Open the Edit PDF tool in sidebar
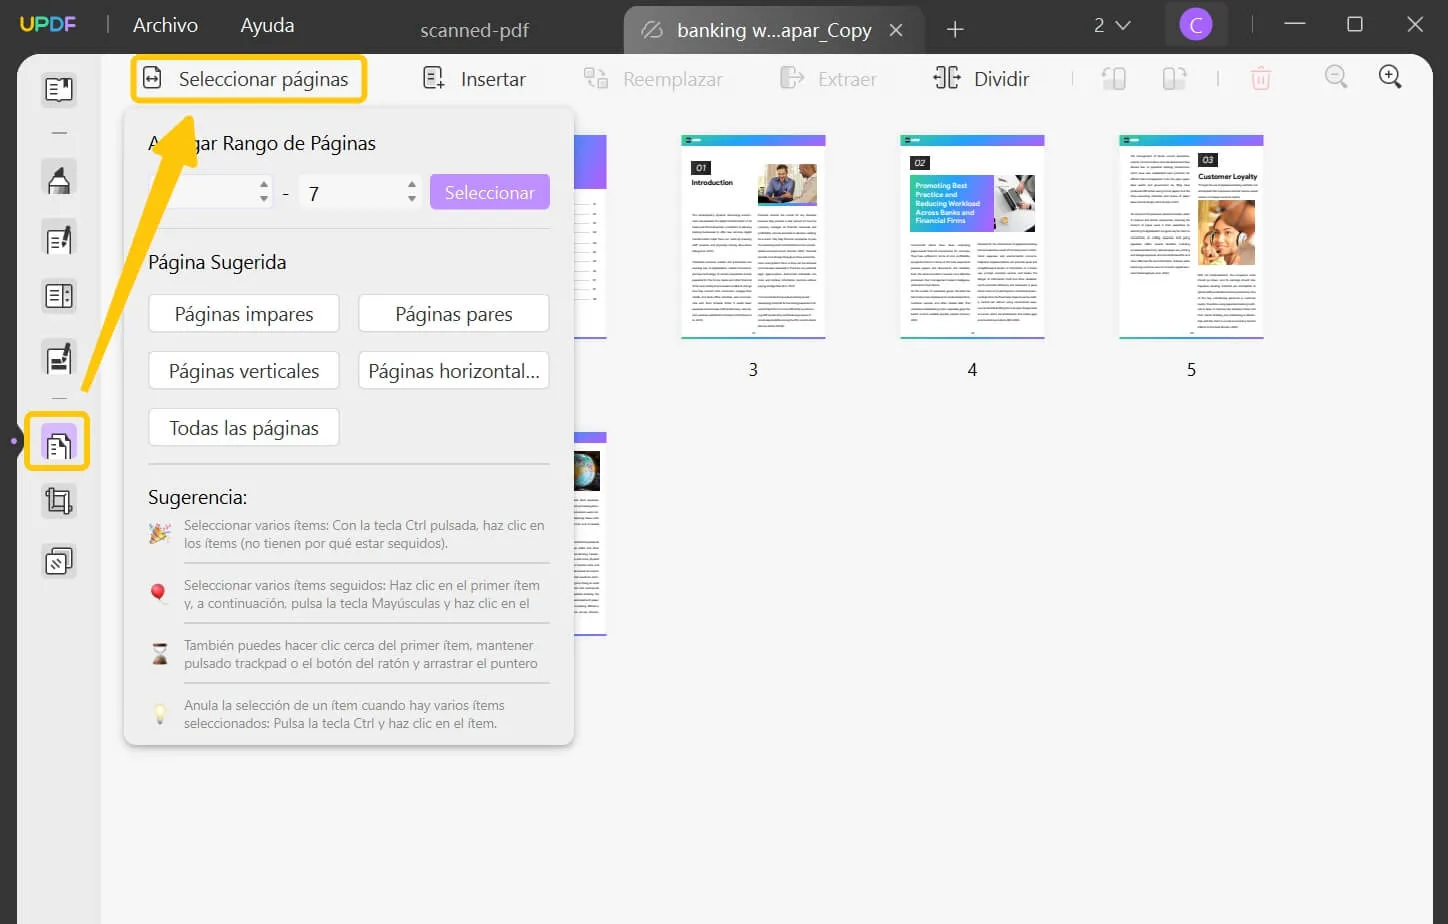 coord(59,239)
